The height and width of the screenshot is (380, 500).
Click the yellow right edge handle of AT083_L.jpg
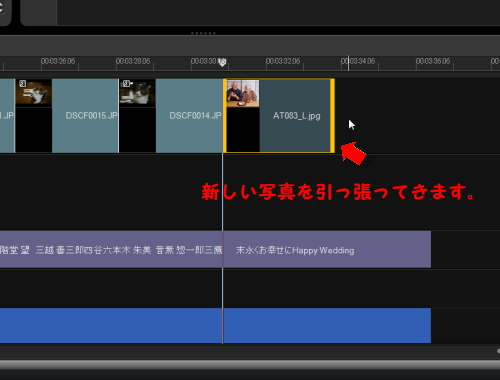point(332,116)
